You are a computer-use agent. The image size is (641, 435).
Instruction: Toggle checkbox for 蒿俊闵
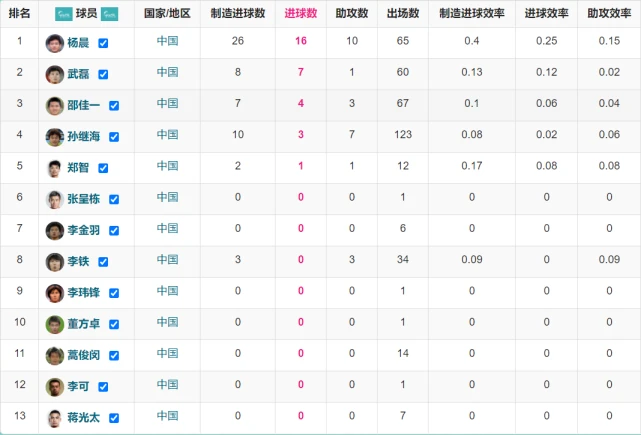click(x=114, y=355)
